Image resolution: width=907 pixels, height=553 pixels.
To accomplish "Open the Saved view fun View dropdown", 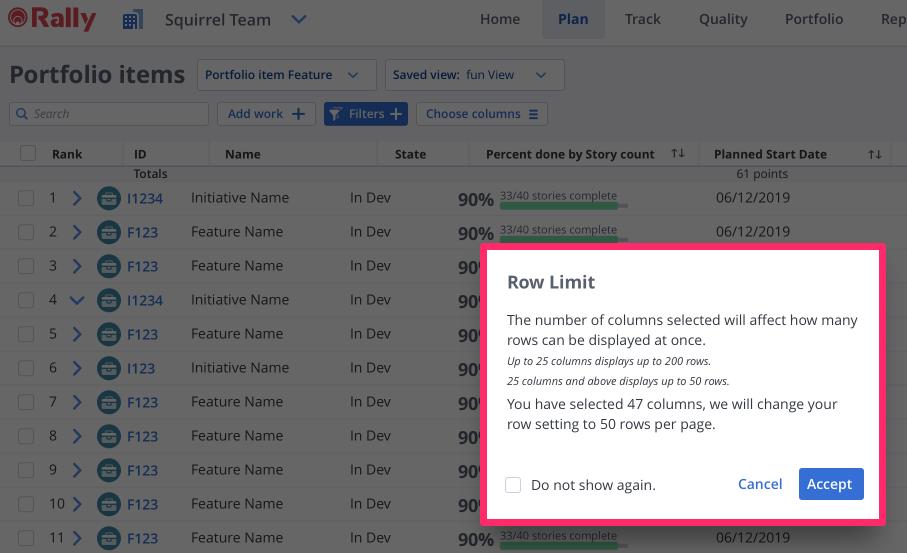I will pyautogui.click(x=474, y=75).
